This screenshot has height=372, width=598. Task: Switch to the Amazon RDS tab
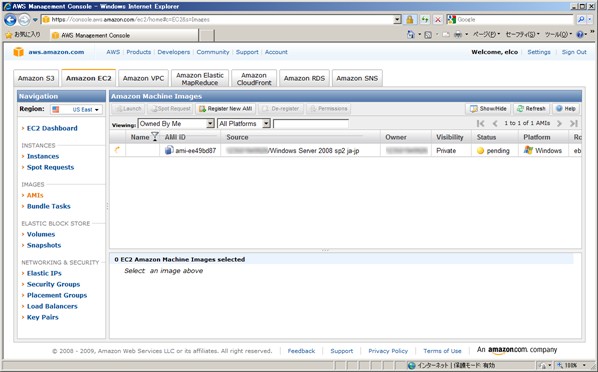[304, 78]
